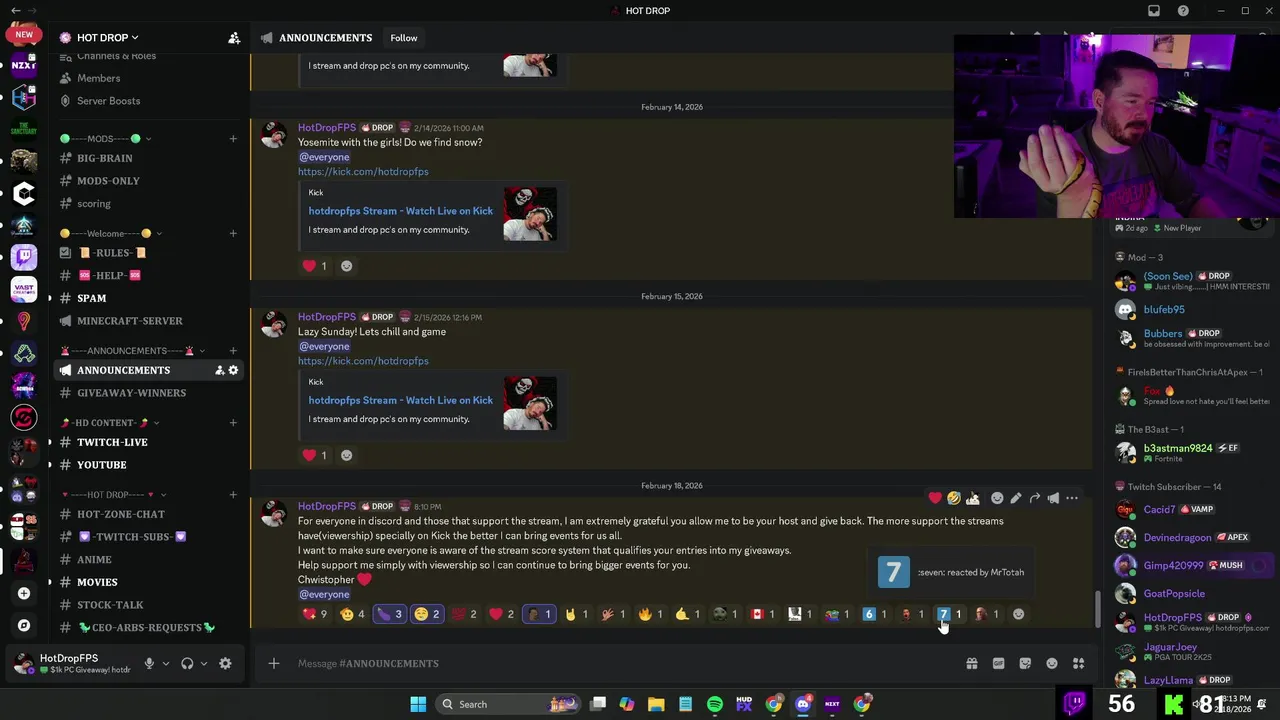This screenshot has width=1280, height=720.
Task: Open apps launcher in message bar
Action: [1079, 664]
